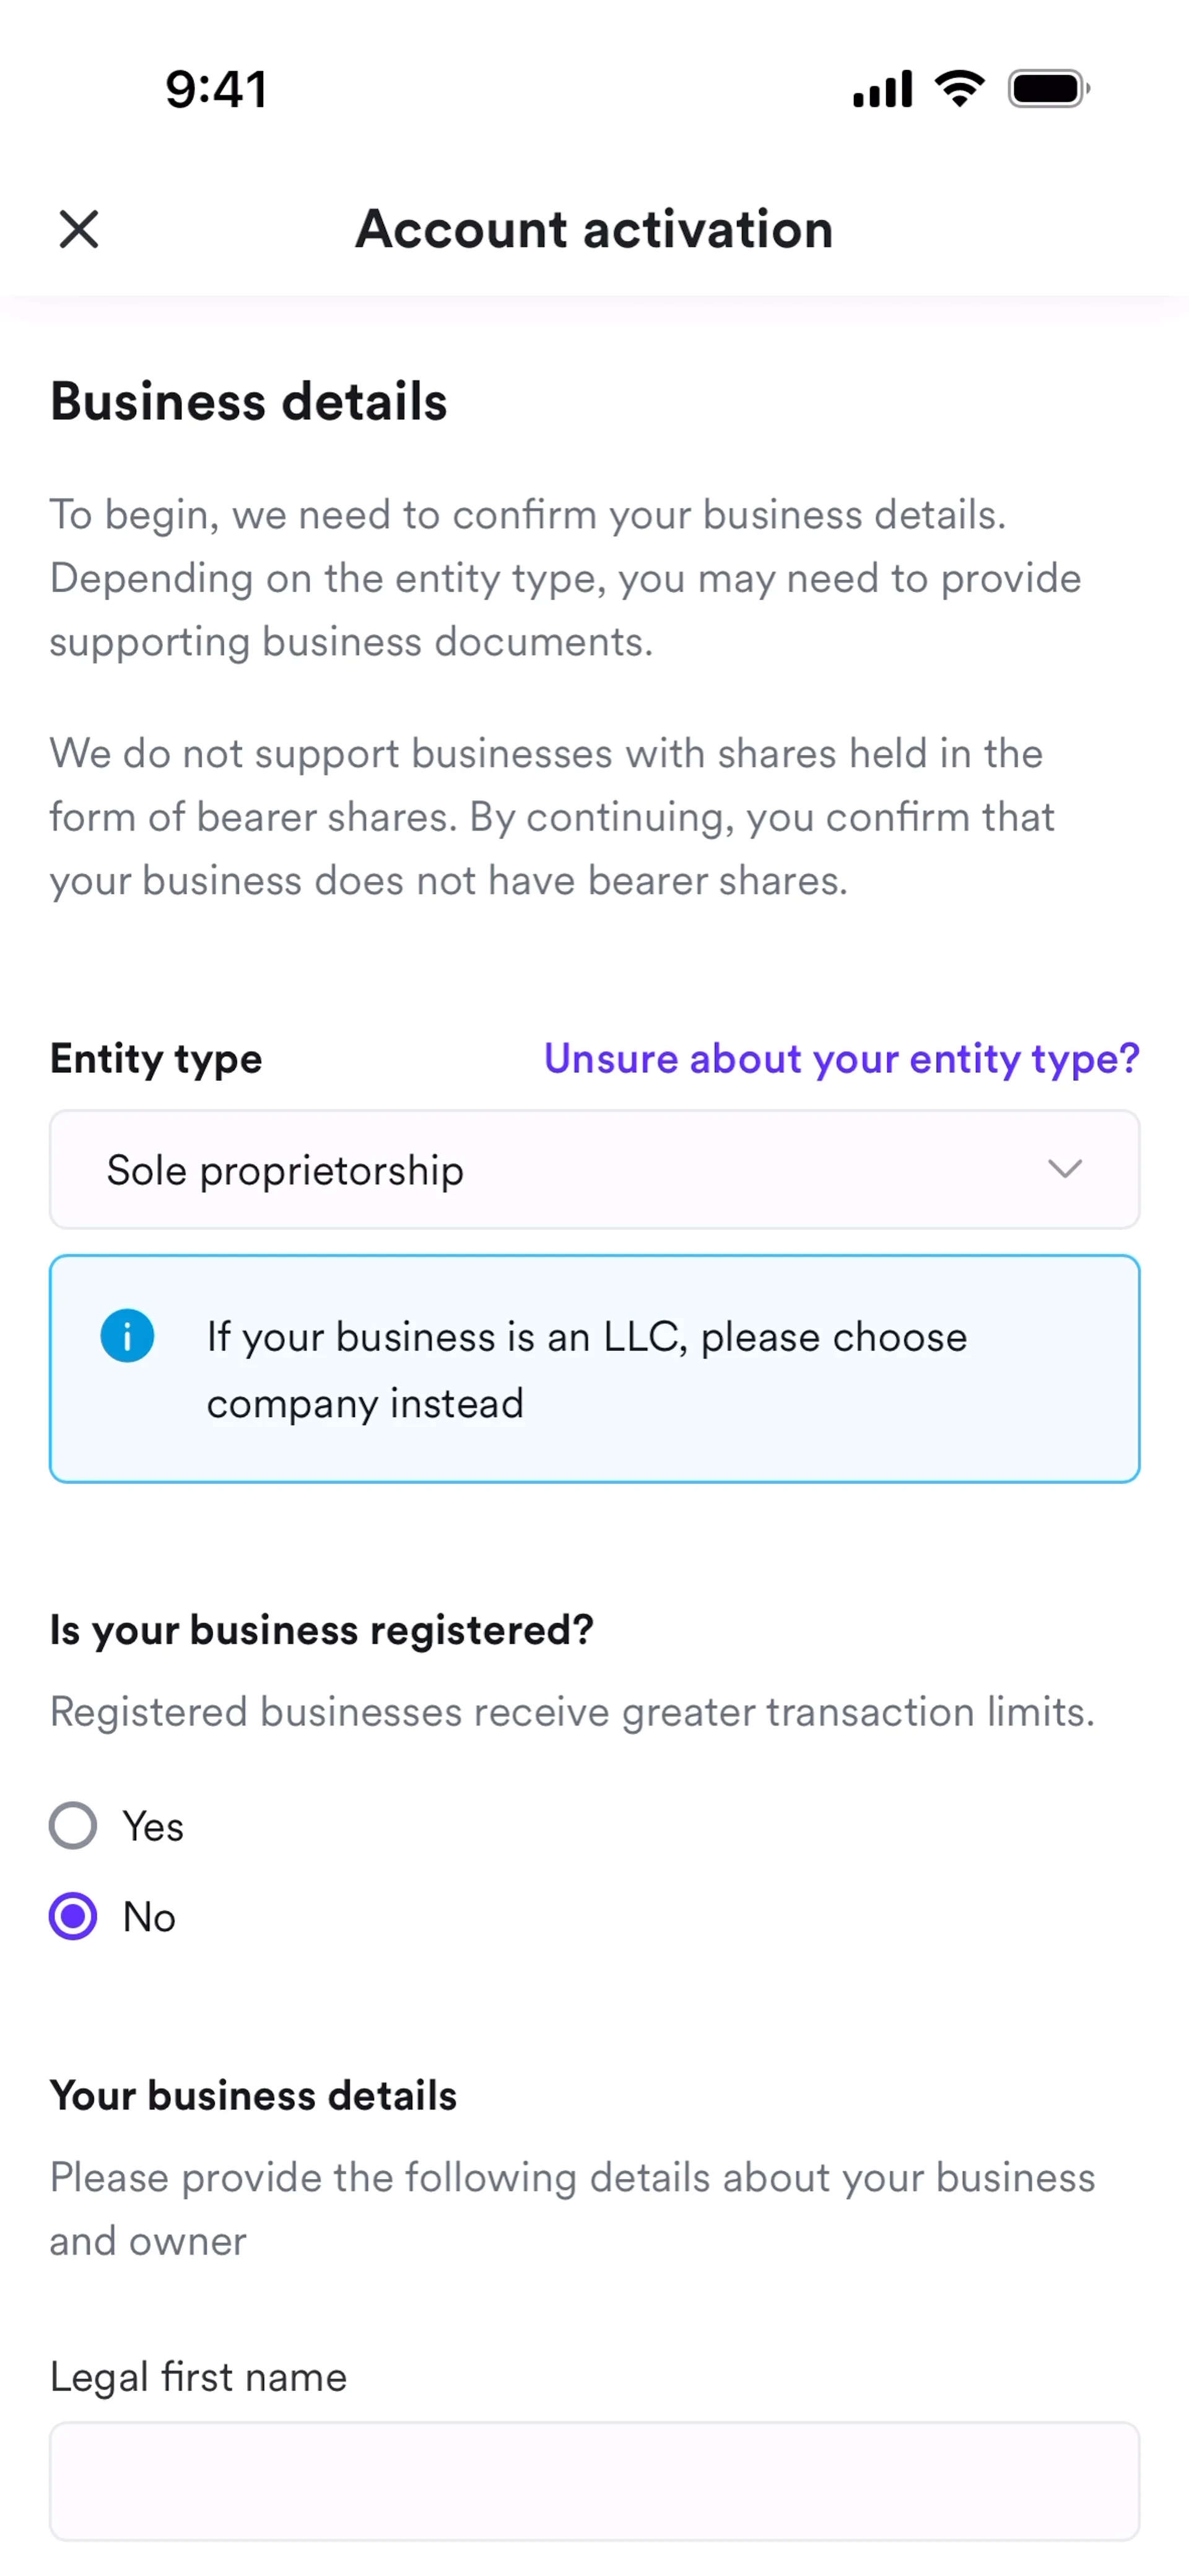1189x2576 pixels.
Task: Tap the blue info icon in the LLC notice
Action: point(127,1336)
